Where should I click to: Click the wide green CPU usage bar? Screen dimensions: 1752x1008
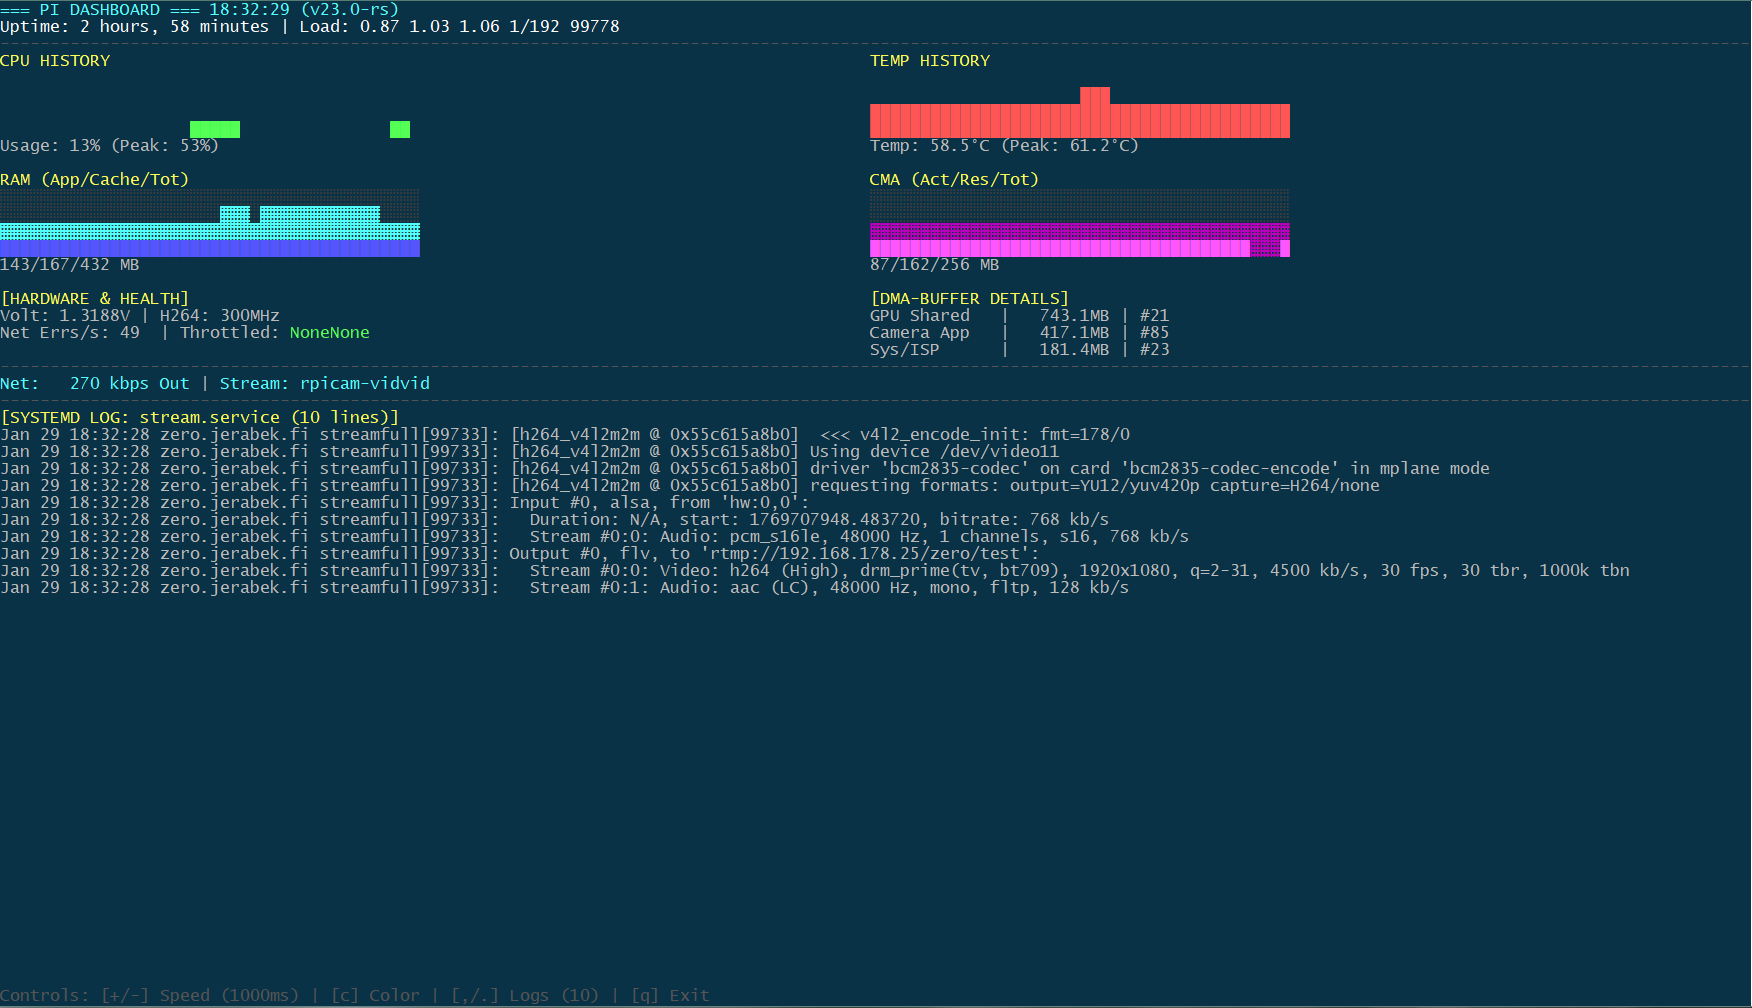214,129
